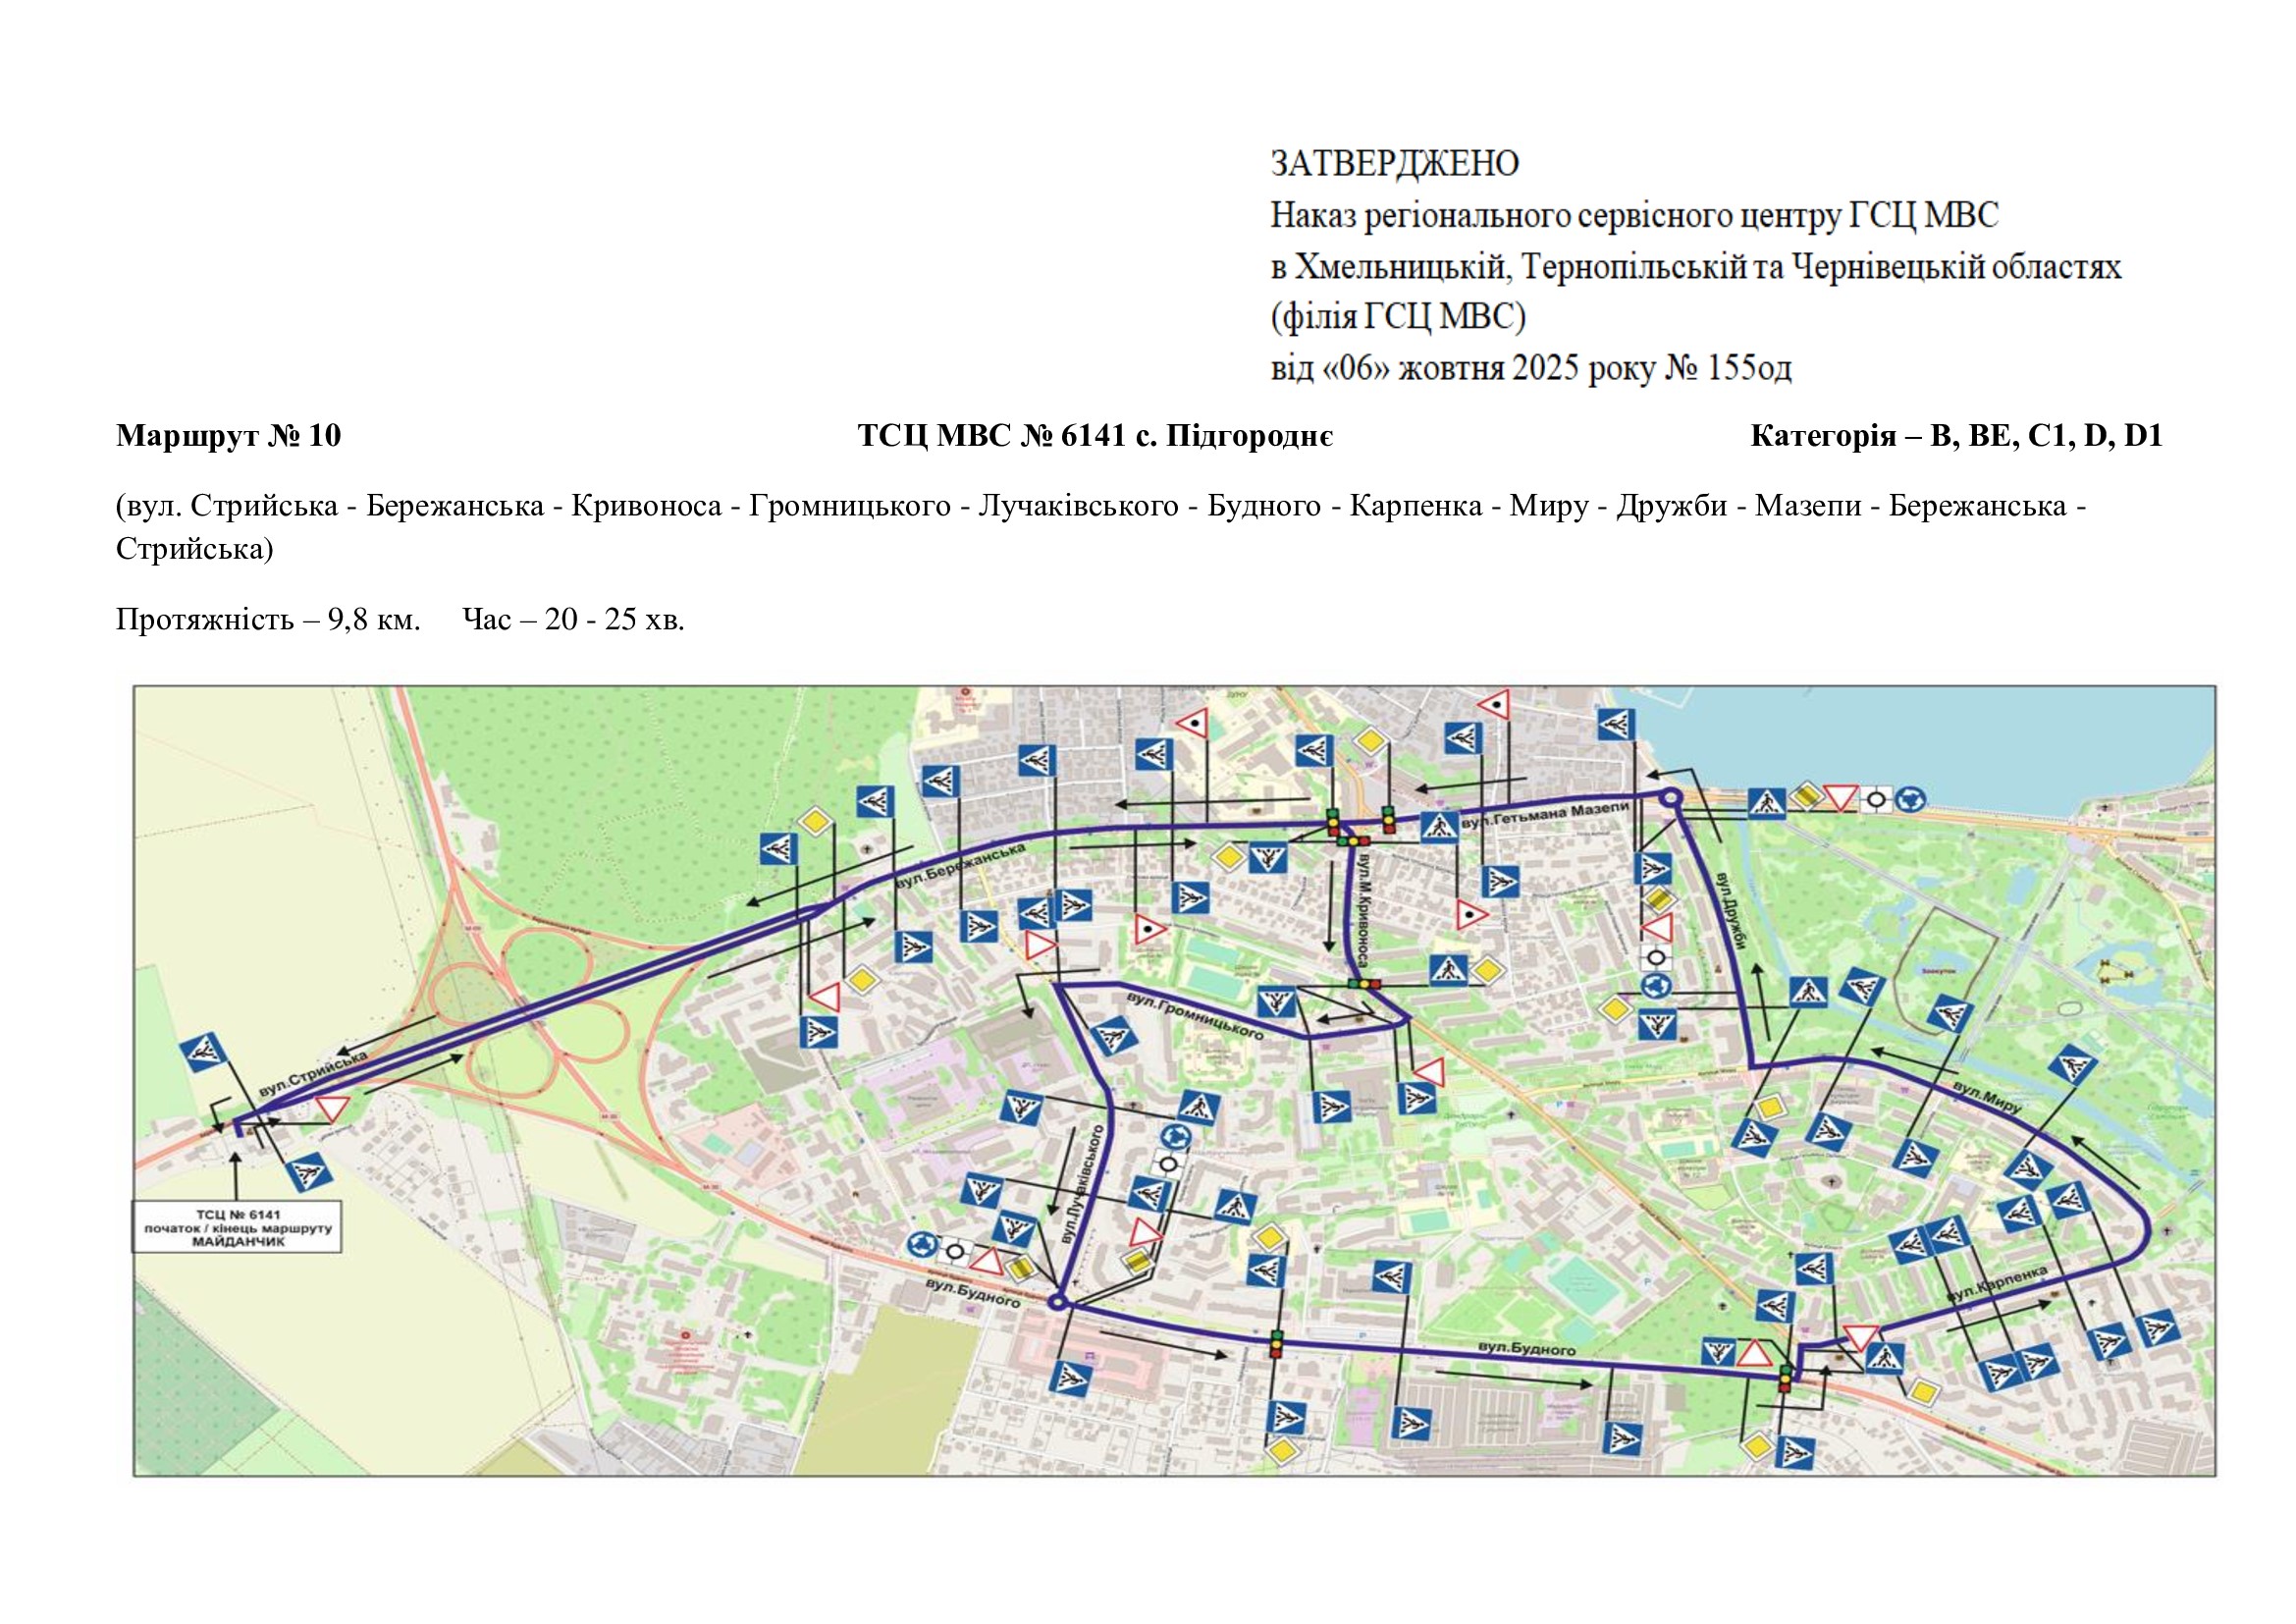The height and width of the screenshot is (1624, 2296).
Task: Click the lone vertical traffic light on вул.Будного
Action: pos(1276,1343)
